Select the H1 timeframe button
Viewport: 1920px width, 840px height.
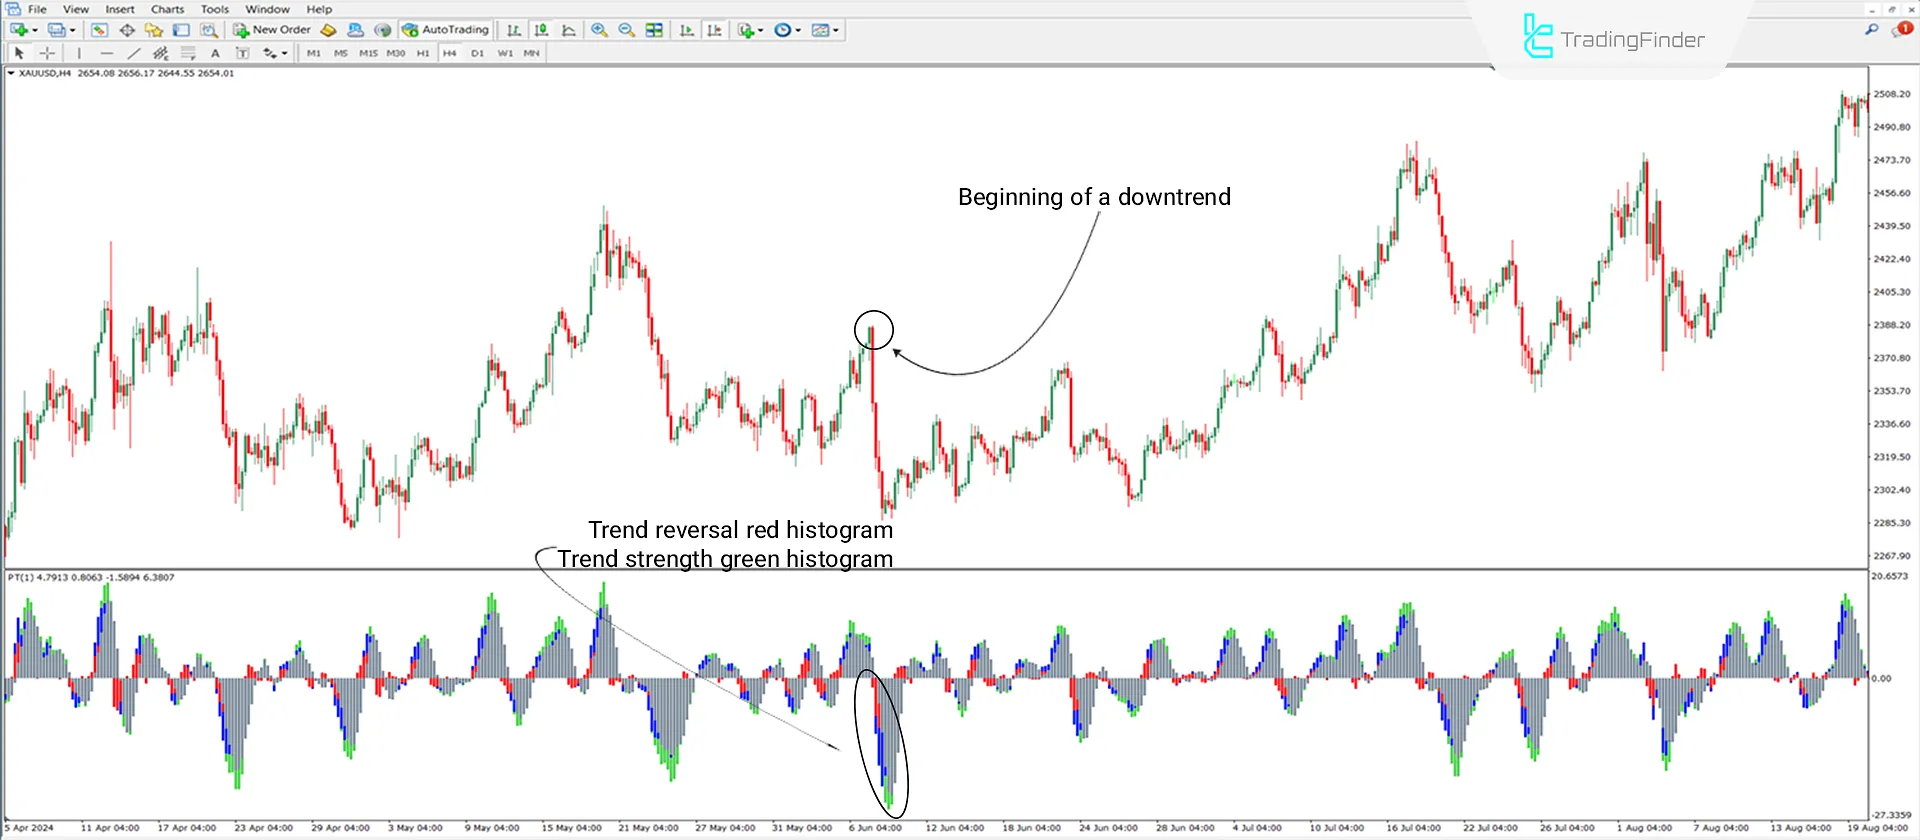423,53
